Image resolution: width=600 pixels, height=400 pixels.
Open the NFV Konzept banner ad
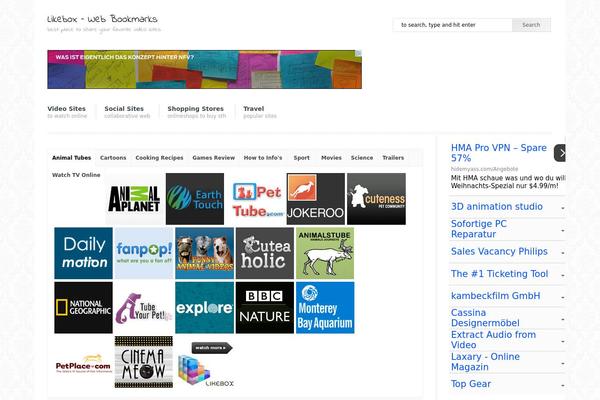[204, 69]
